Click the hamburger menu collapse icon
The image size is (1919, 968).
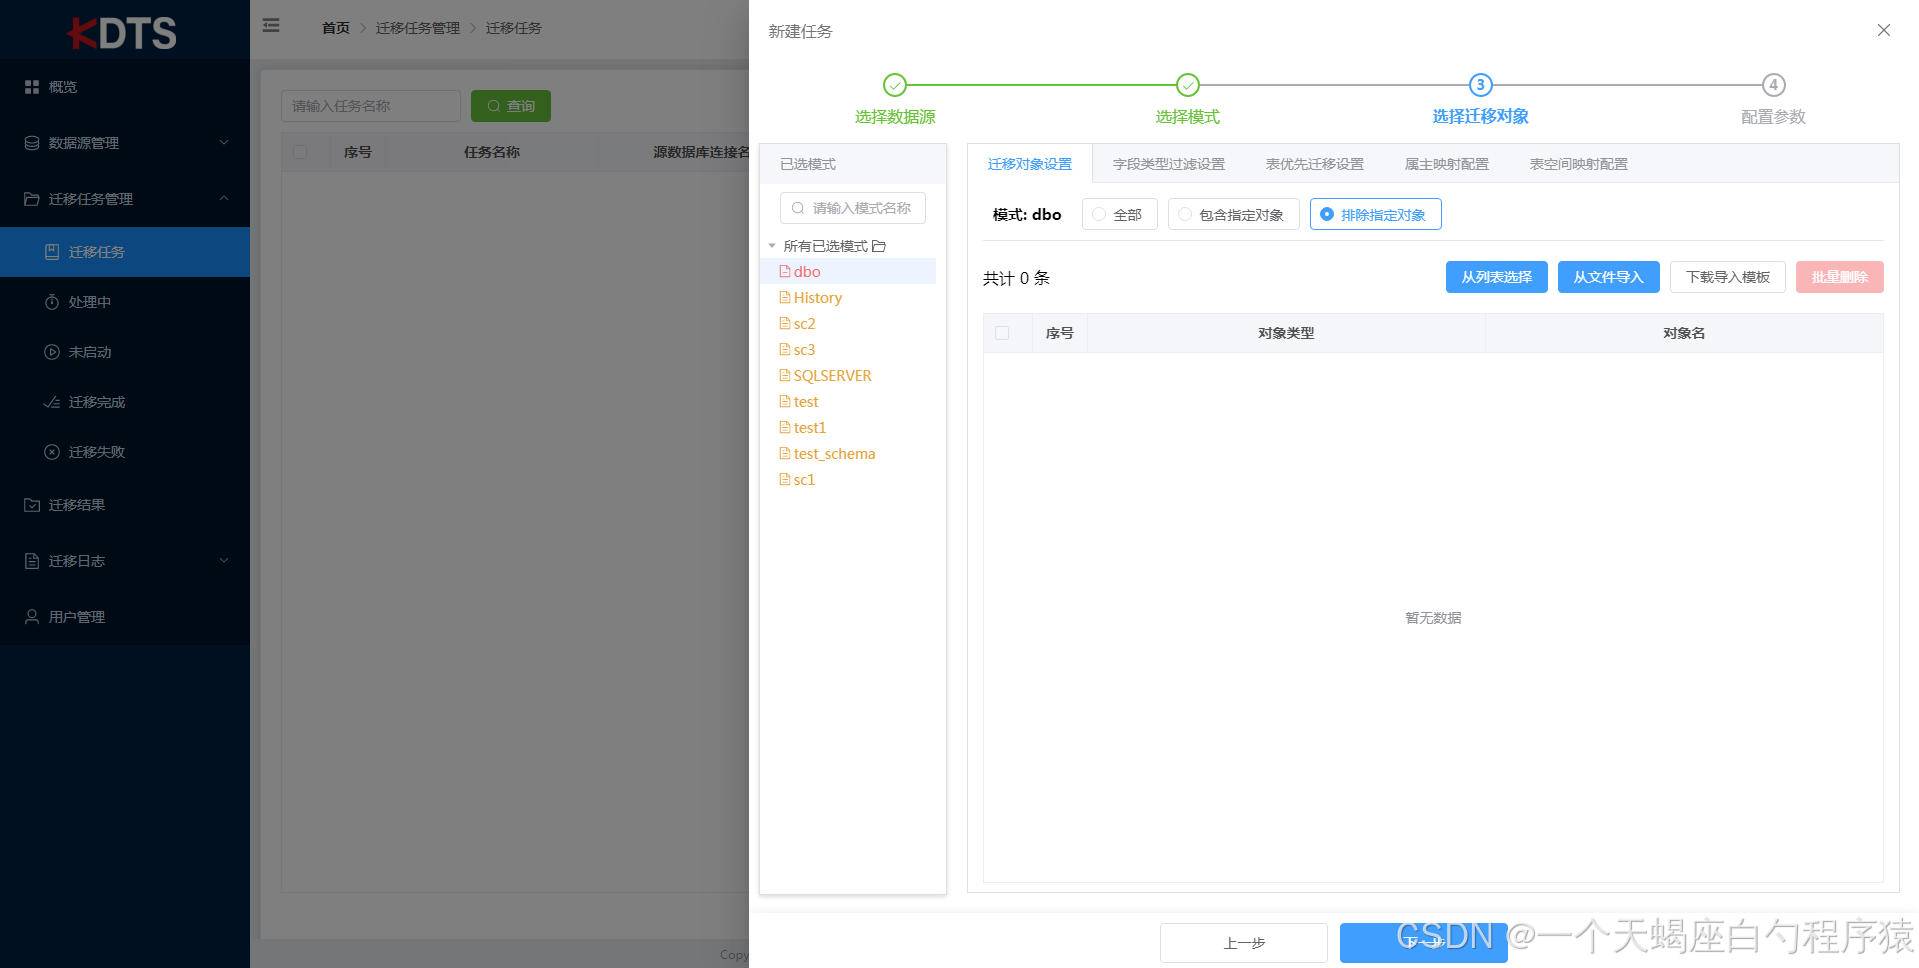[271, 26]
